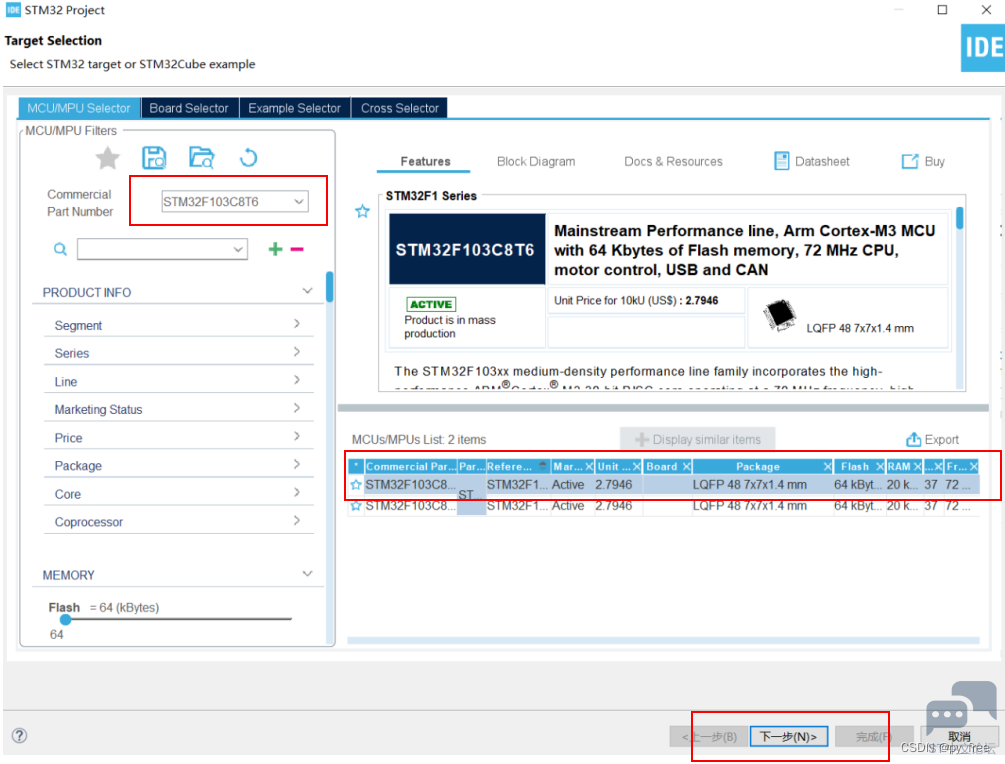
Task: Switch to the Board Selector tab
Action: [x=189, y=108]
